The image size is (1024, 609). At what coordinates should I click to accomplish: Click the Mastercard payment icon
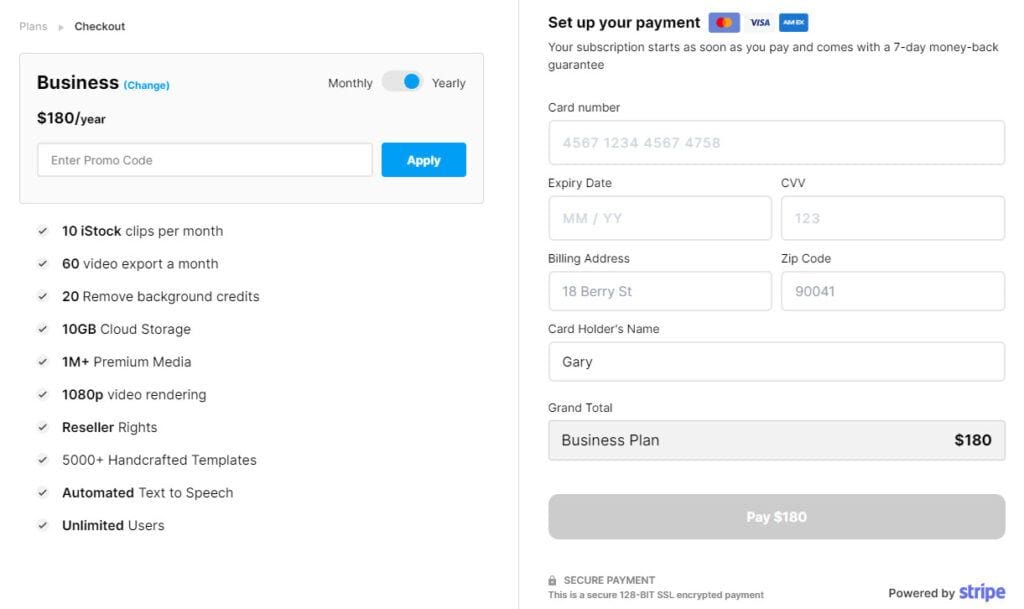coord(723,21)
